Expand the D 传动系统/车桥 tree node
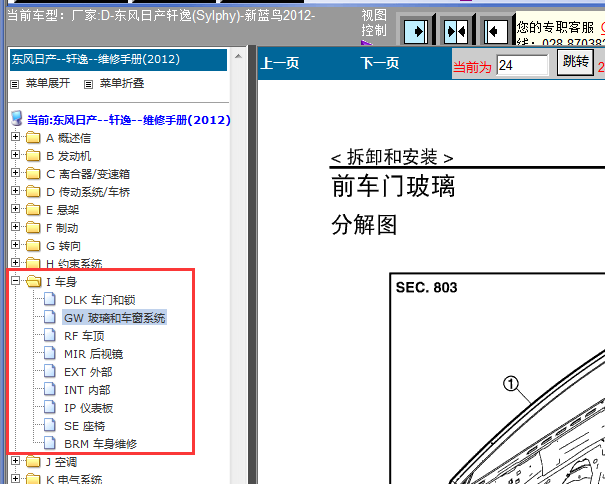605x484 pixels. [15, 191]
